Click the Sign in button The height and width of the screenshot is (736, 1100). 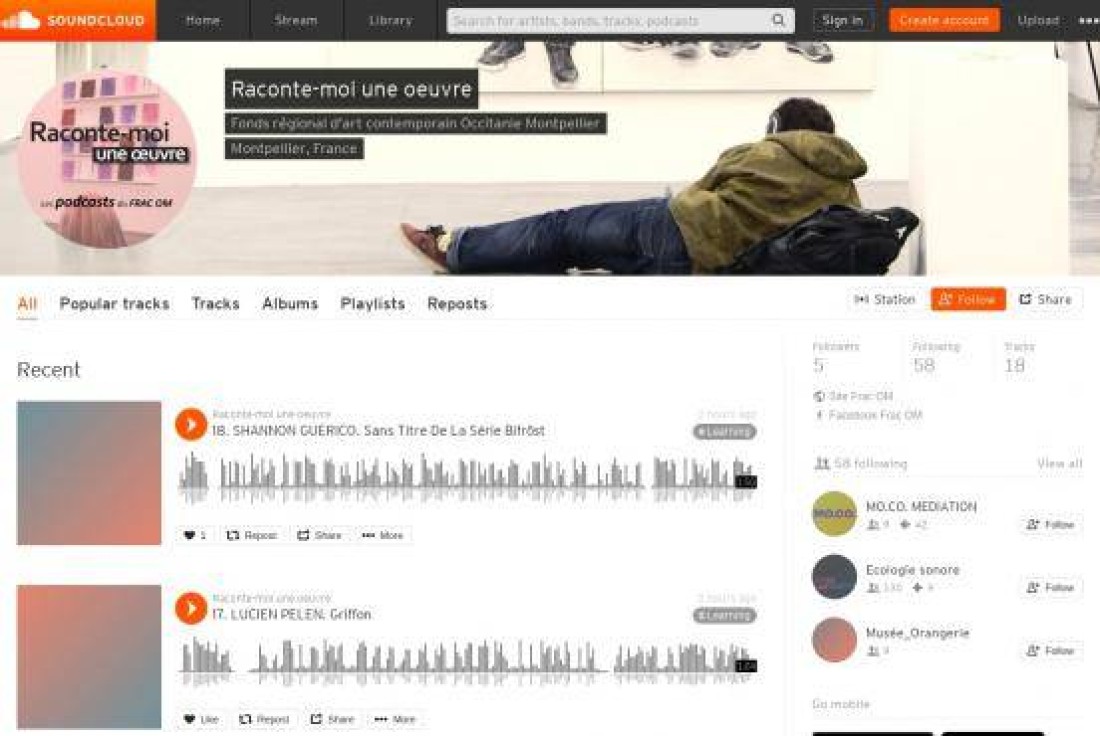(x=842, y=21)
